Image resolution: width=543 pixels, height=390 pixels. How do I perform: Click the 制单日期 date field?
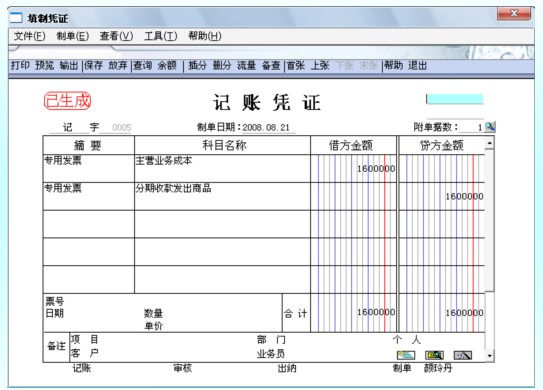tap(269, 128)
